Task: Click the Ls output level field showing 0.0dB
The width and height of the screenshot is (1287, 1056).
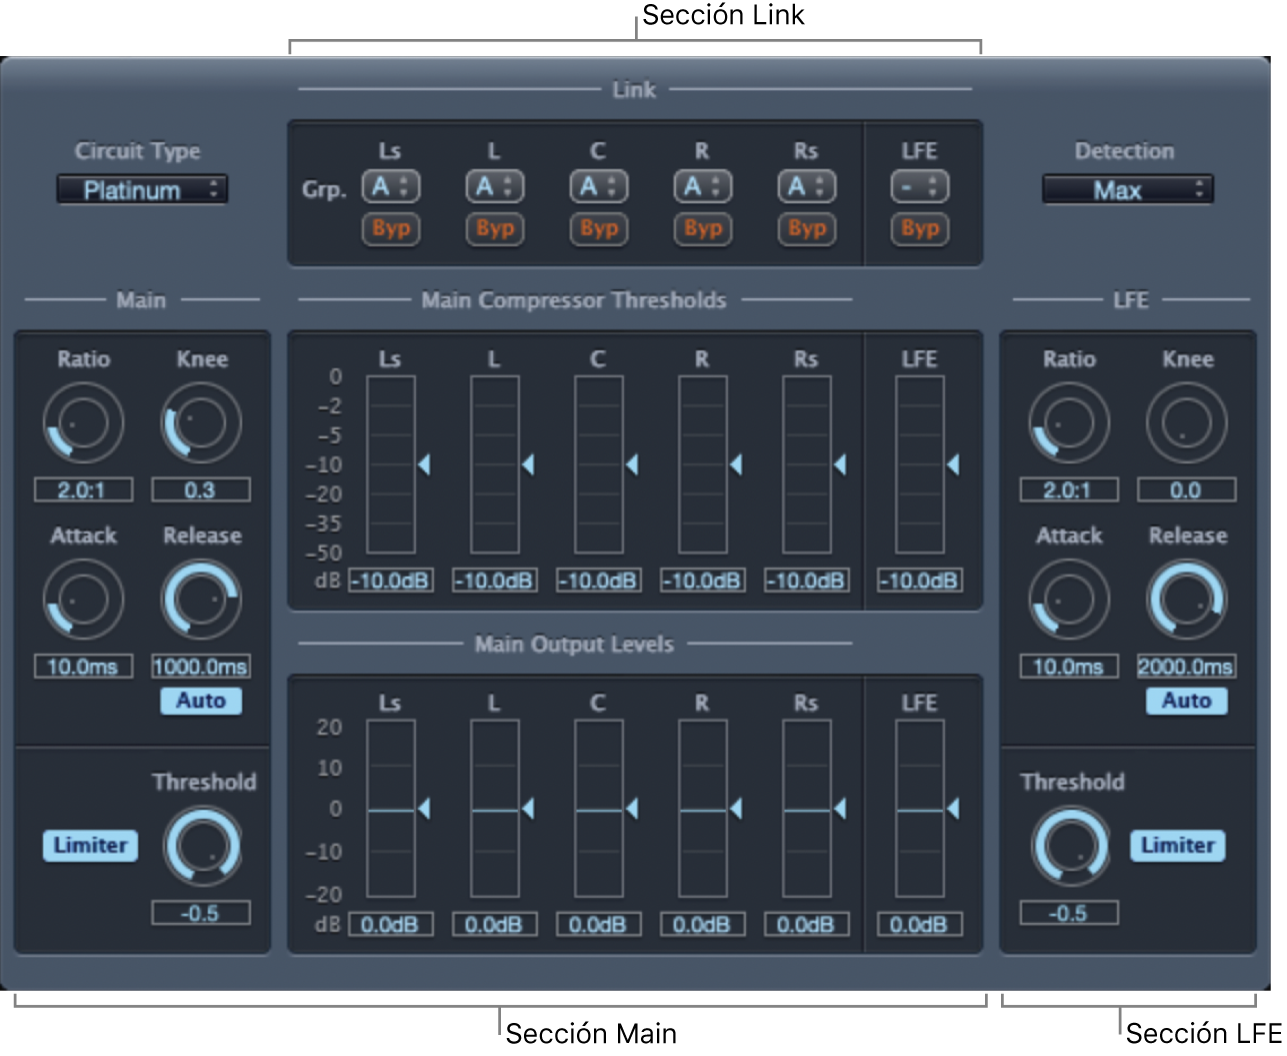Action: tap(390, 924)
